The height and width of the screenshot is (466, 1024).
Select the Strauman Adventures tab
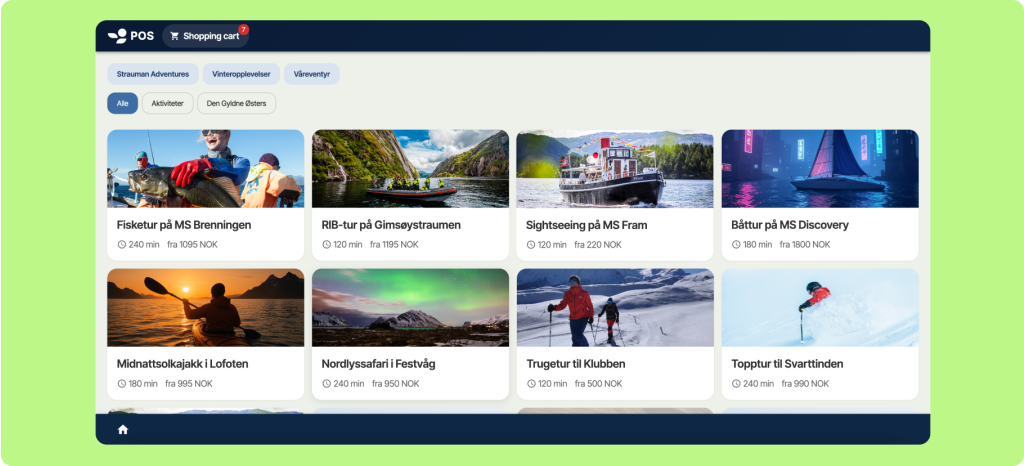pyautogui.click(x=153, y=74)
